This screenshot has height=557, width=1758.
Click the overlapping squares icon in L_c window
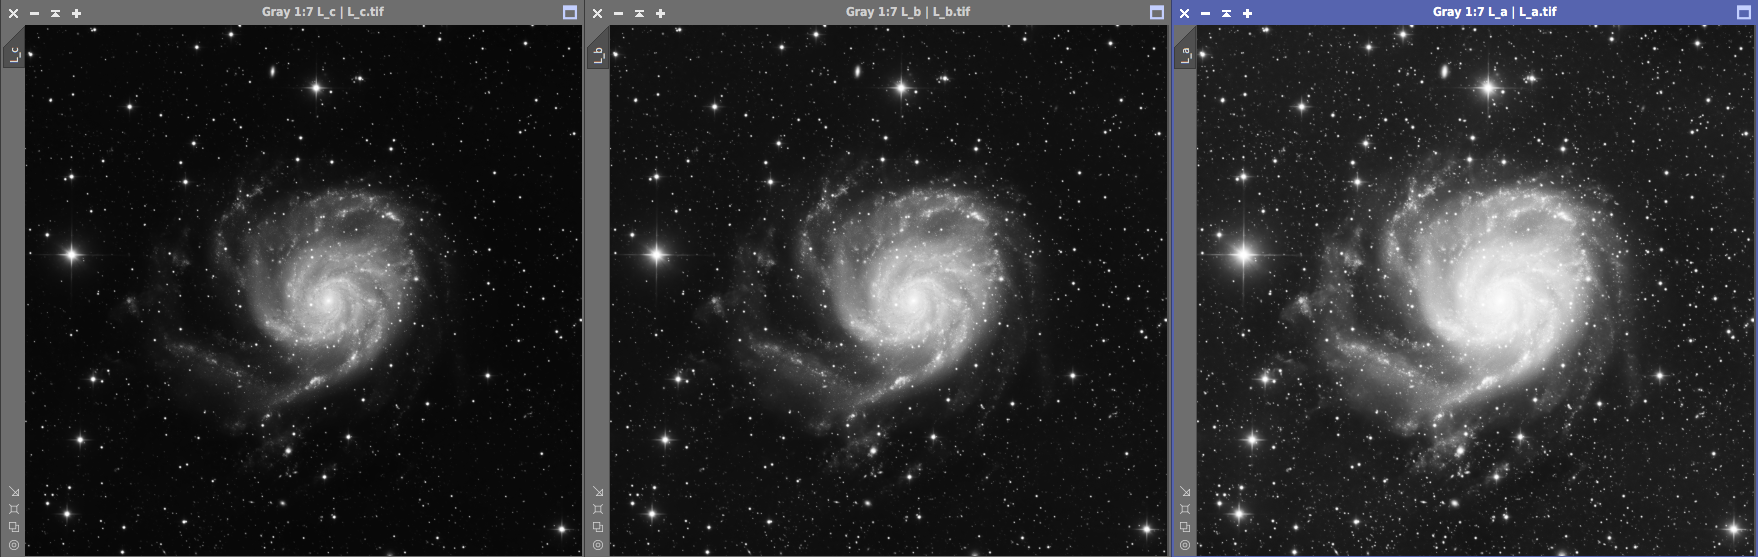(x=14, y=527)
